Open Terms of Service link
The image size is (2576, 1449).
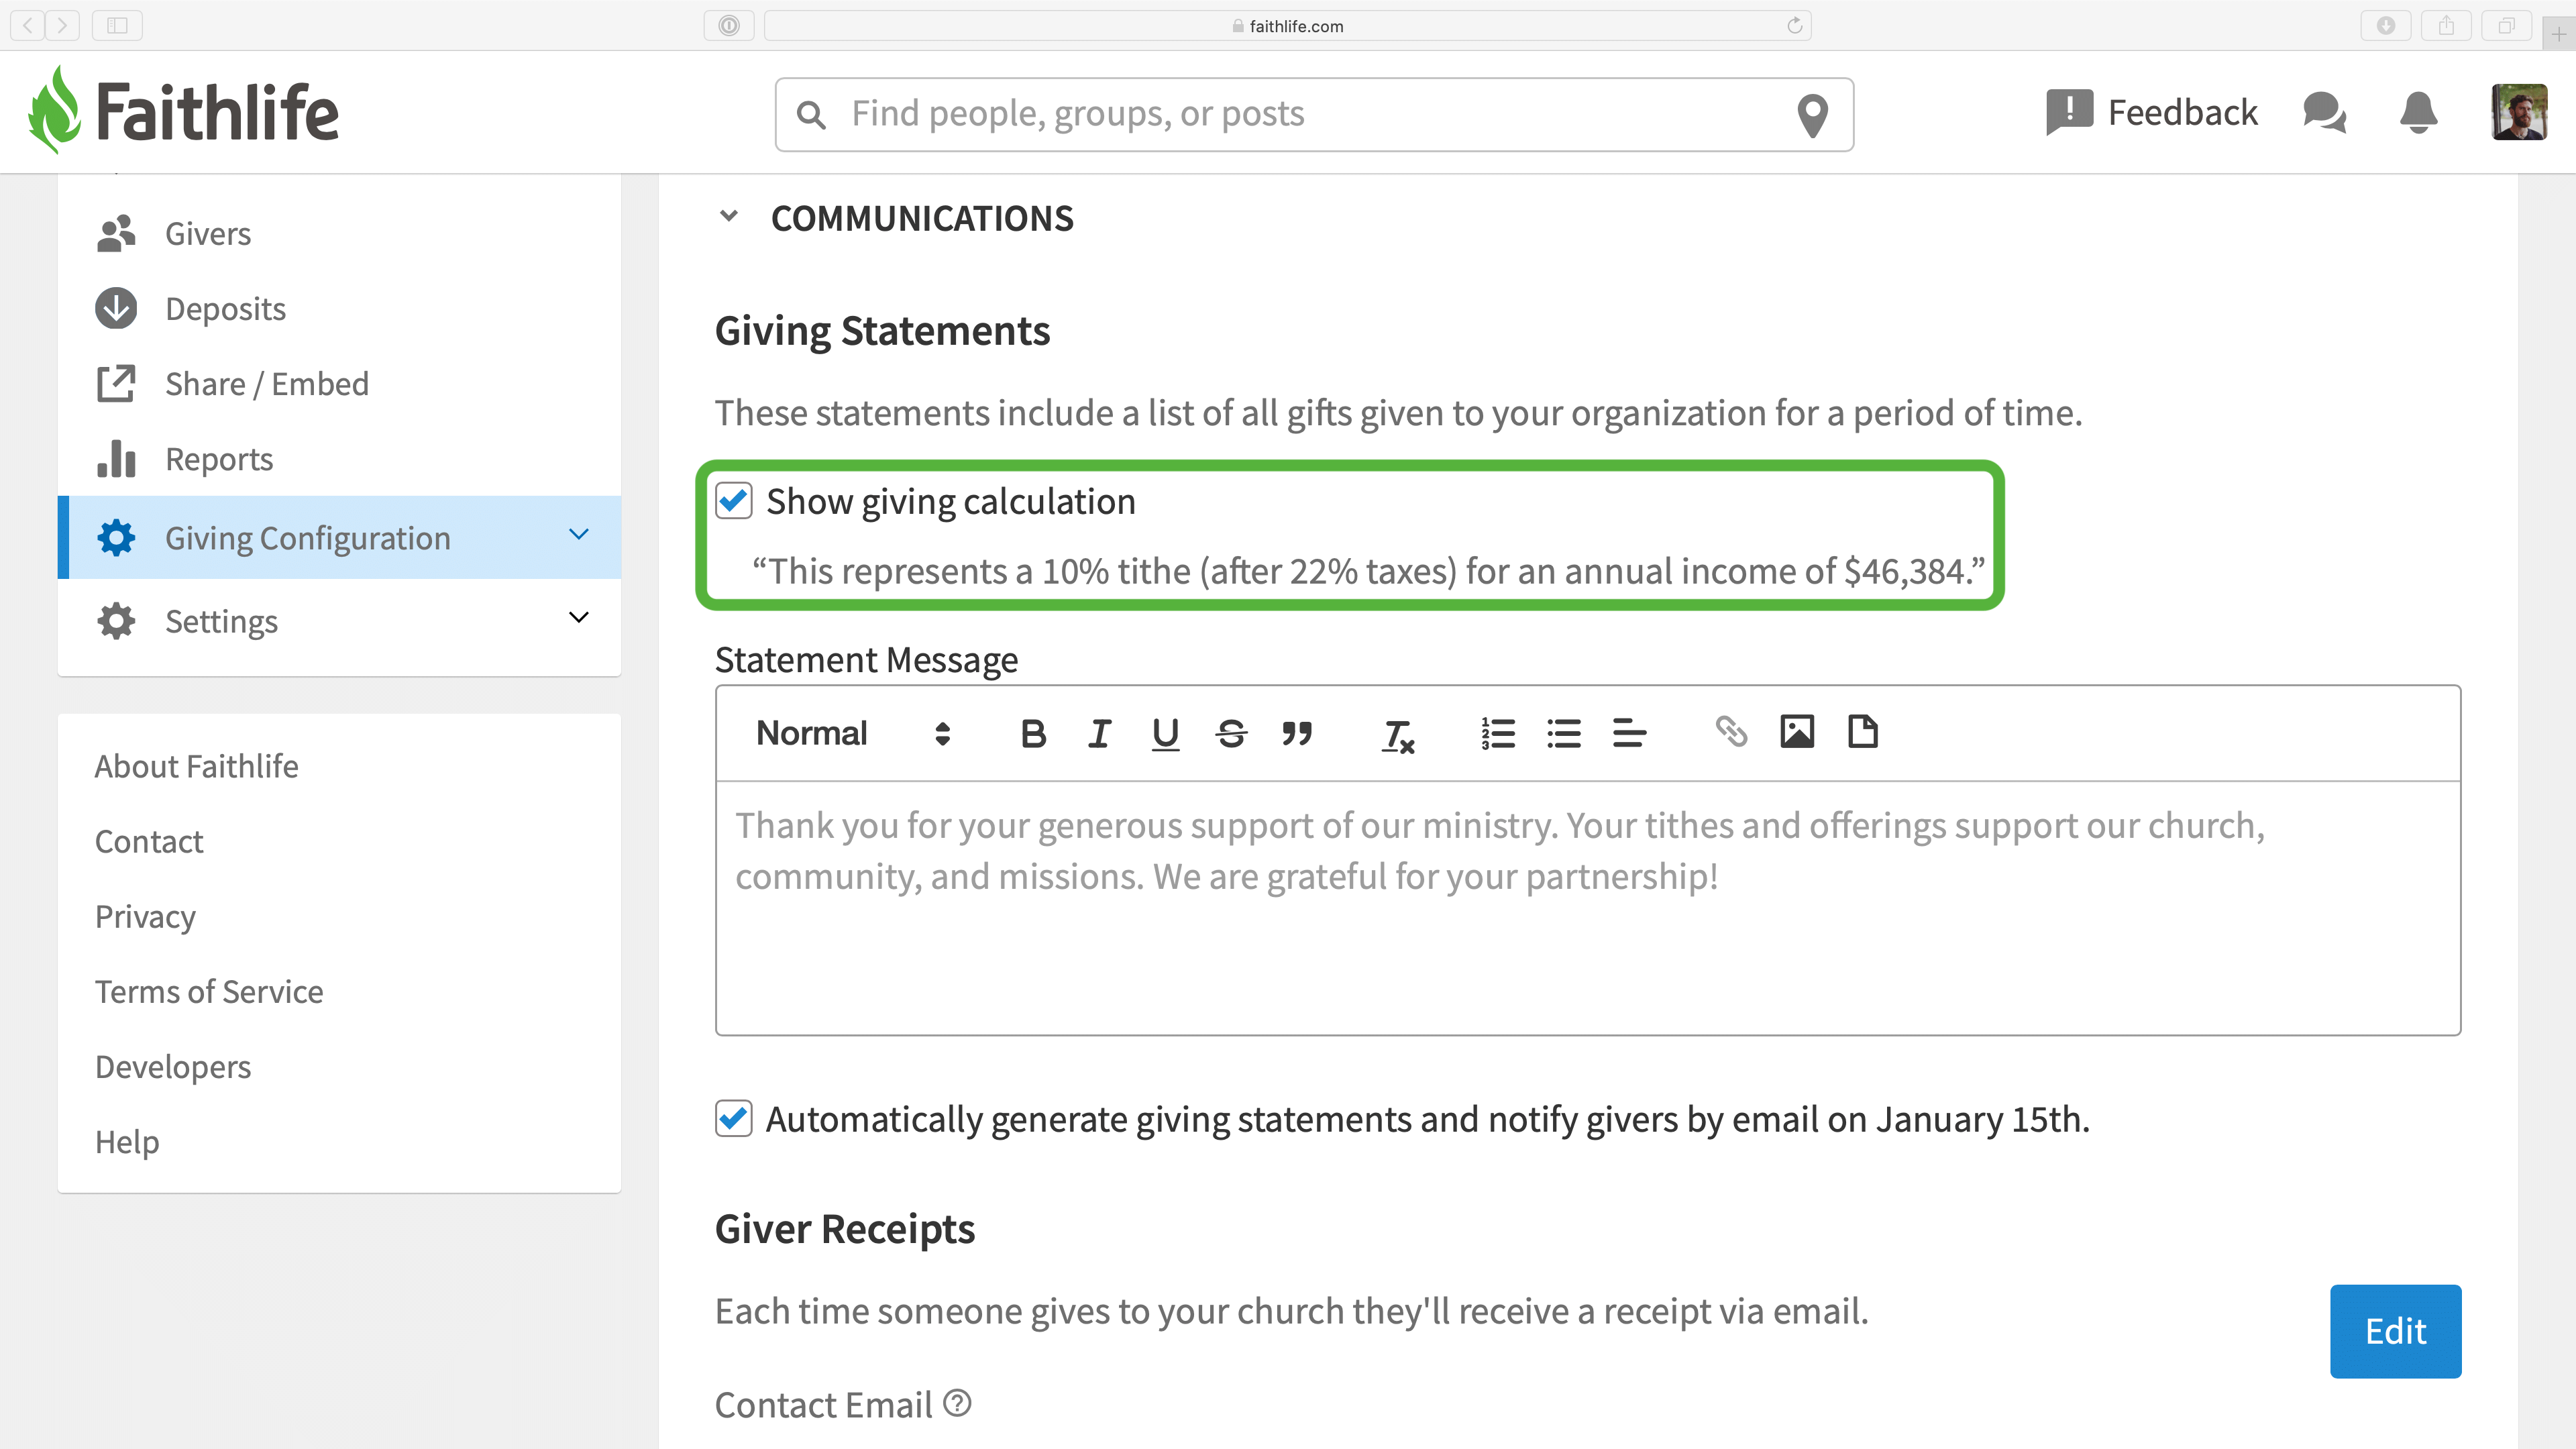click(x=209, y=991)
